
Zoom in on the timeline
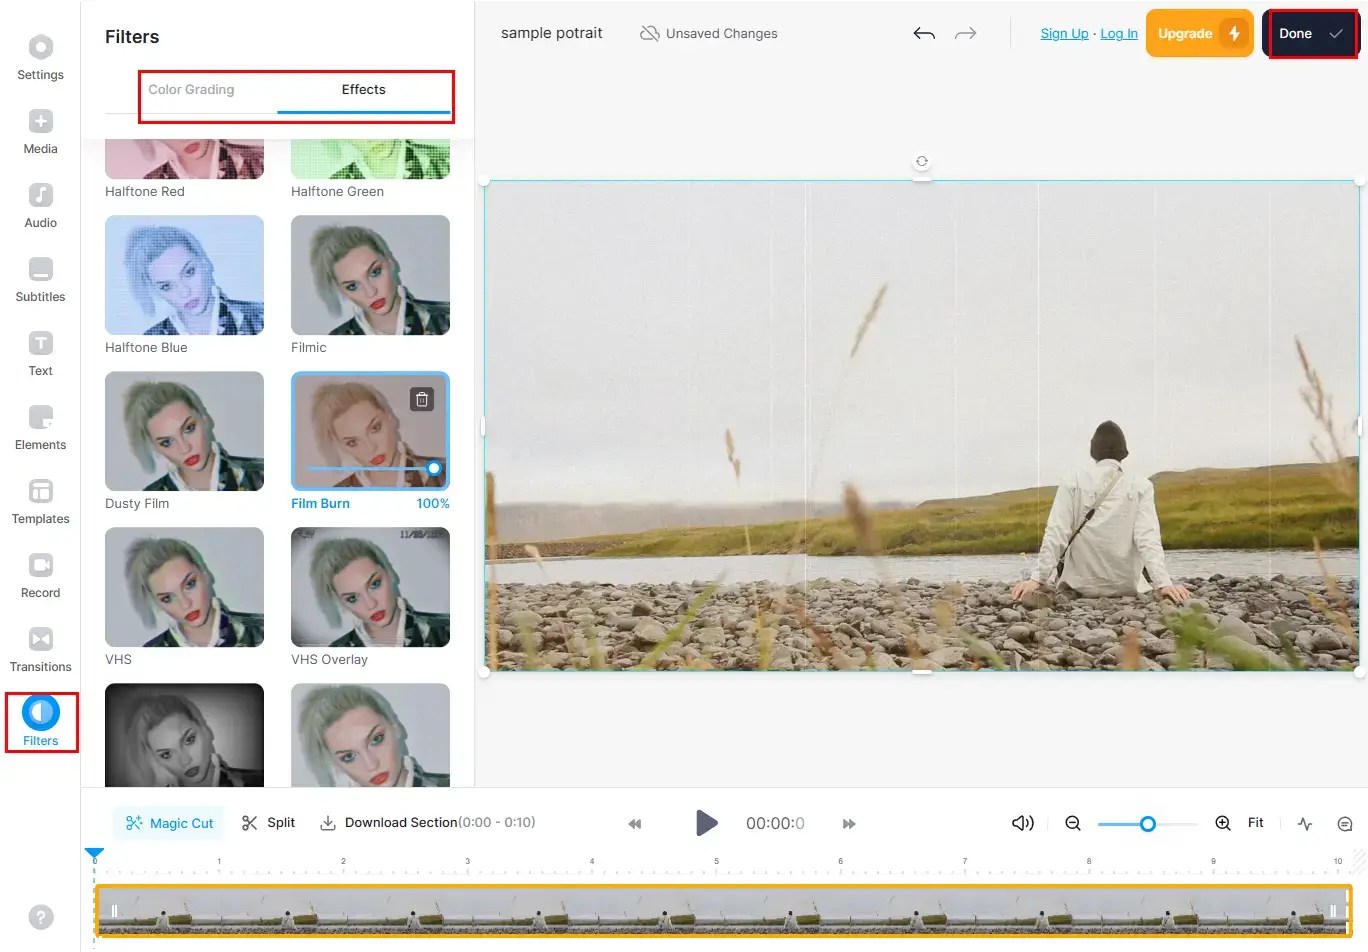point(1222,823)
